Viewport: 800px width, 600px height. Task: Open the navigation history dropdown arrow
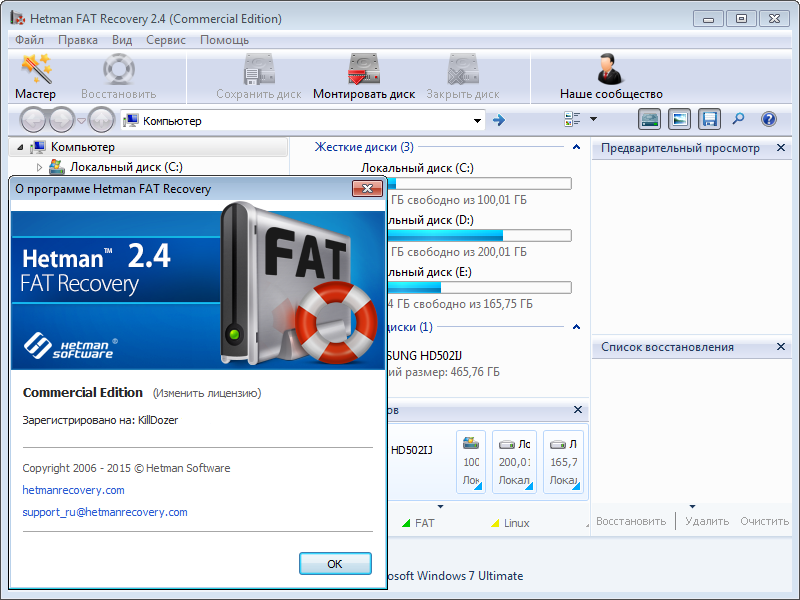tap(81, 120)
